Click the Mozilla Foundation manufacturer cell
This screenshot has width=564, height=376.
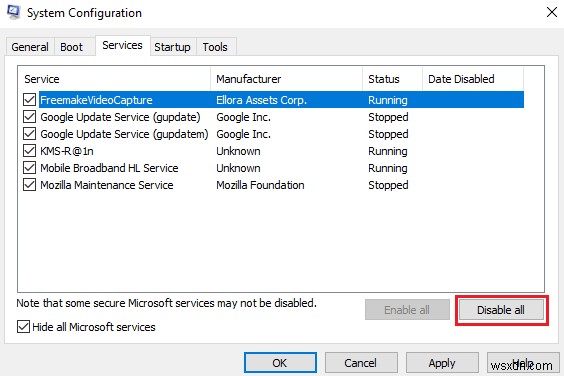(x=260, y=185)
